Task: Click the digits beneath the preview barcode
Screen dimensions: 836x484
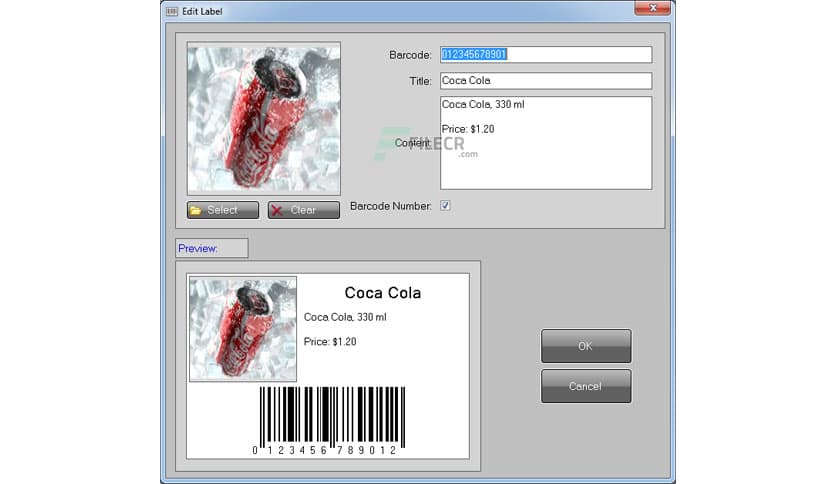Action: [x=326, y=451]
